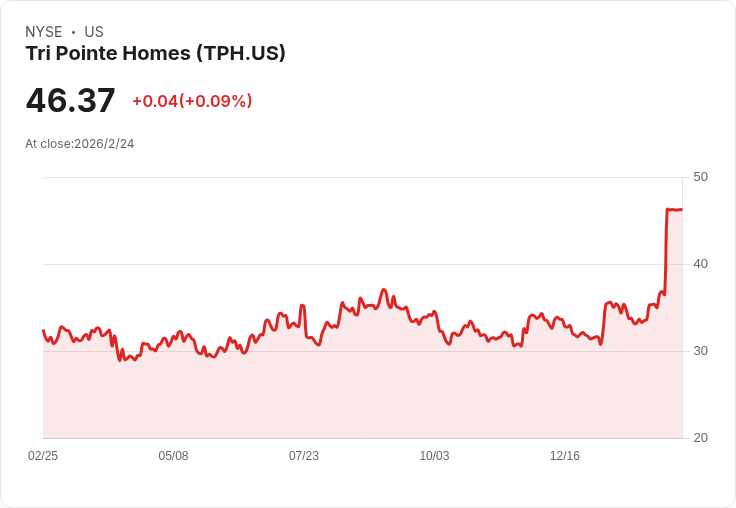The height and width of the screenshot is (508, 736).
Task: Click the US market label
Action: click(94, 32)
